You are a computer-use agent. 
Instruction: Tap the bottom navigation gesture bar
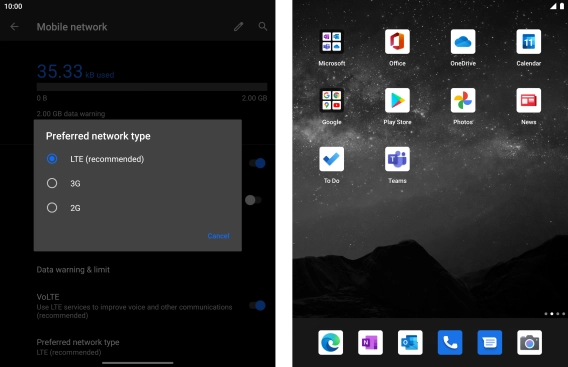pos(138,363)
